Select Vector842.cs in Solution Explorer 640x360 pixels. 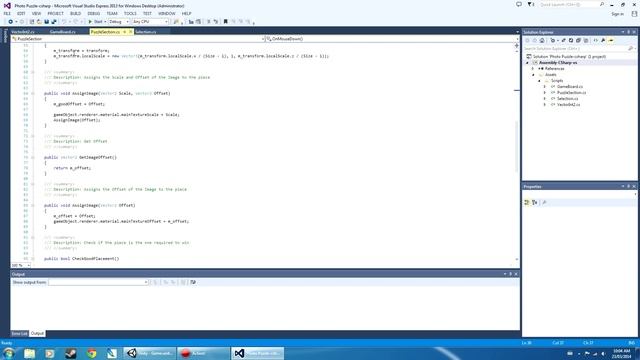(x=568, y=105)
